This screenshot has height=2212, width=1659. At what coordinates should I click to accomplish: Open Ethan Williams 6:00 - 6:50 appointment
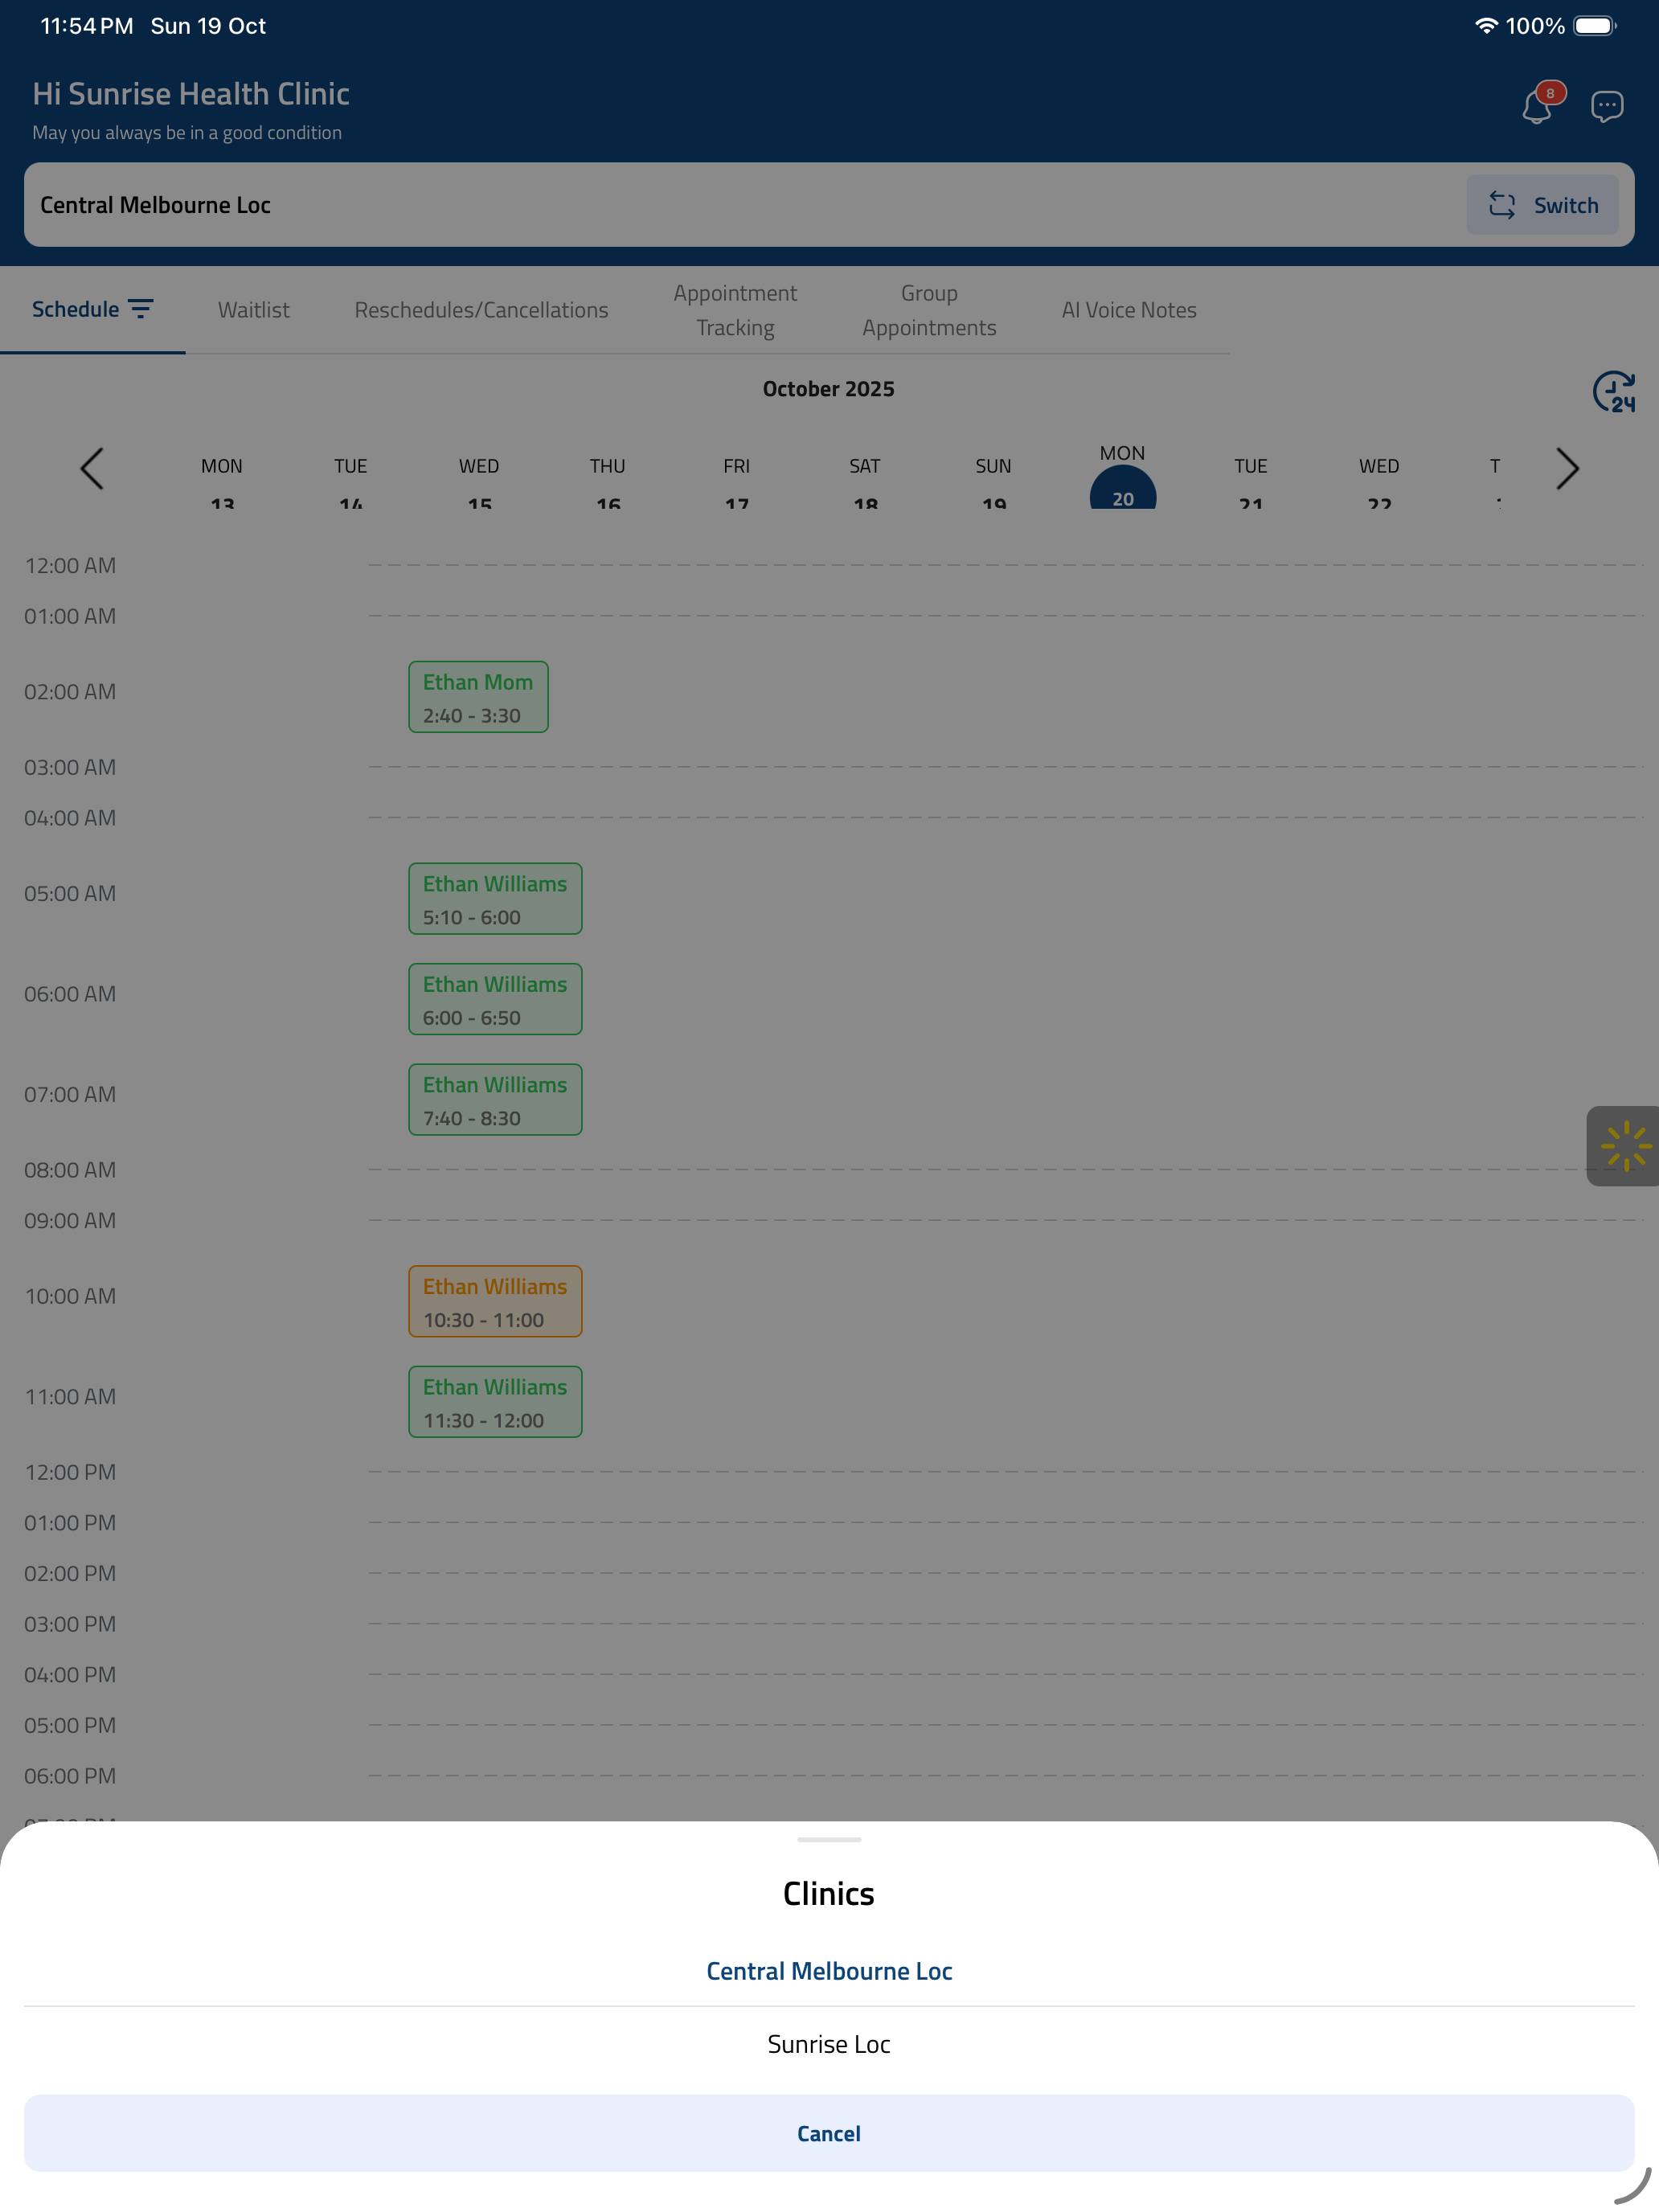click(x=495, y=999)
